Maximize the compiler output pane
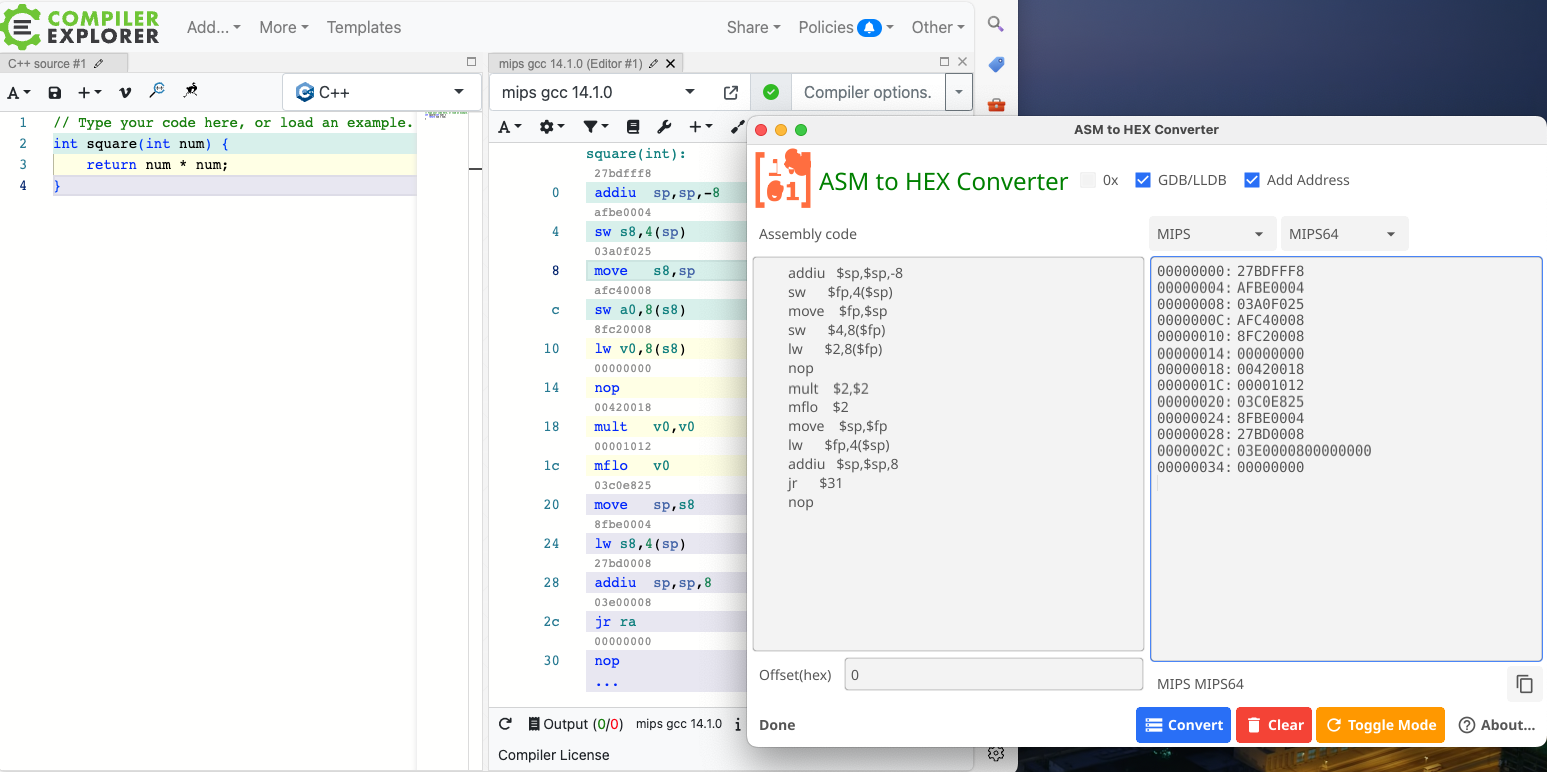1547x772 pixels. pyautogui.click(x=944, y=62)
